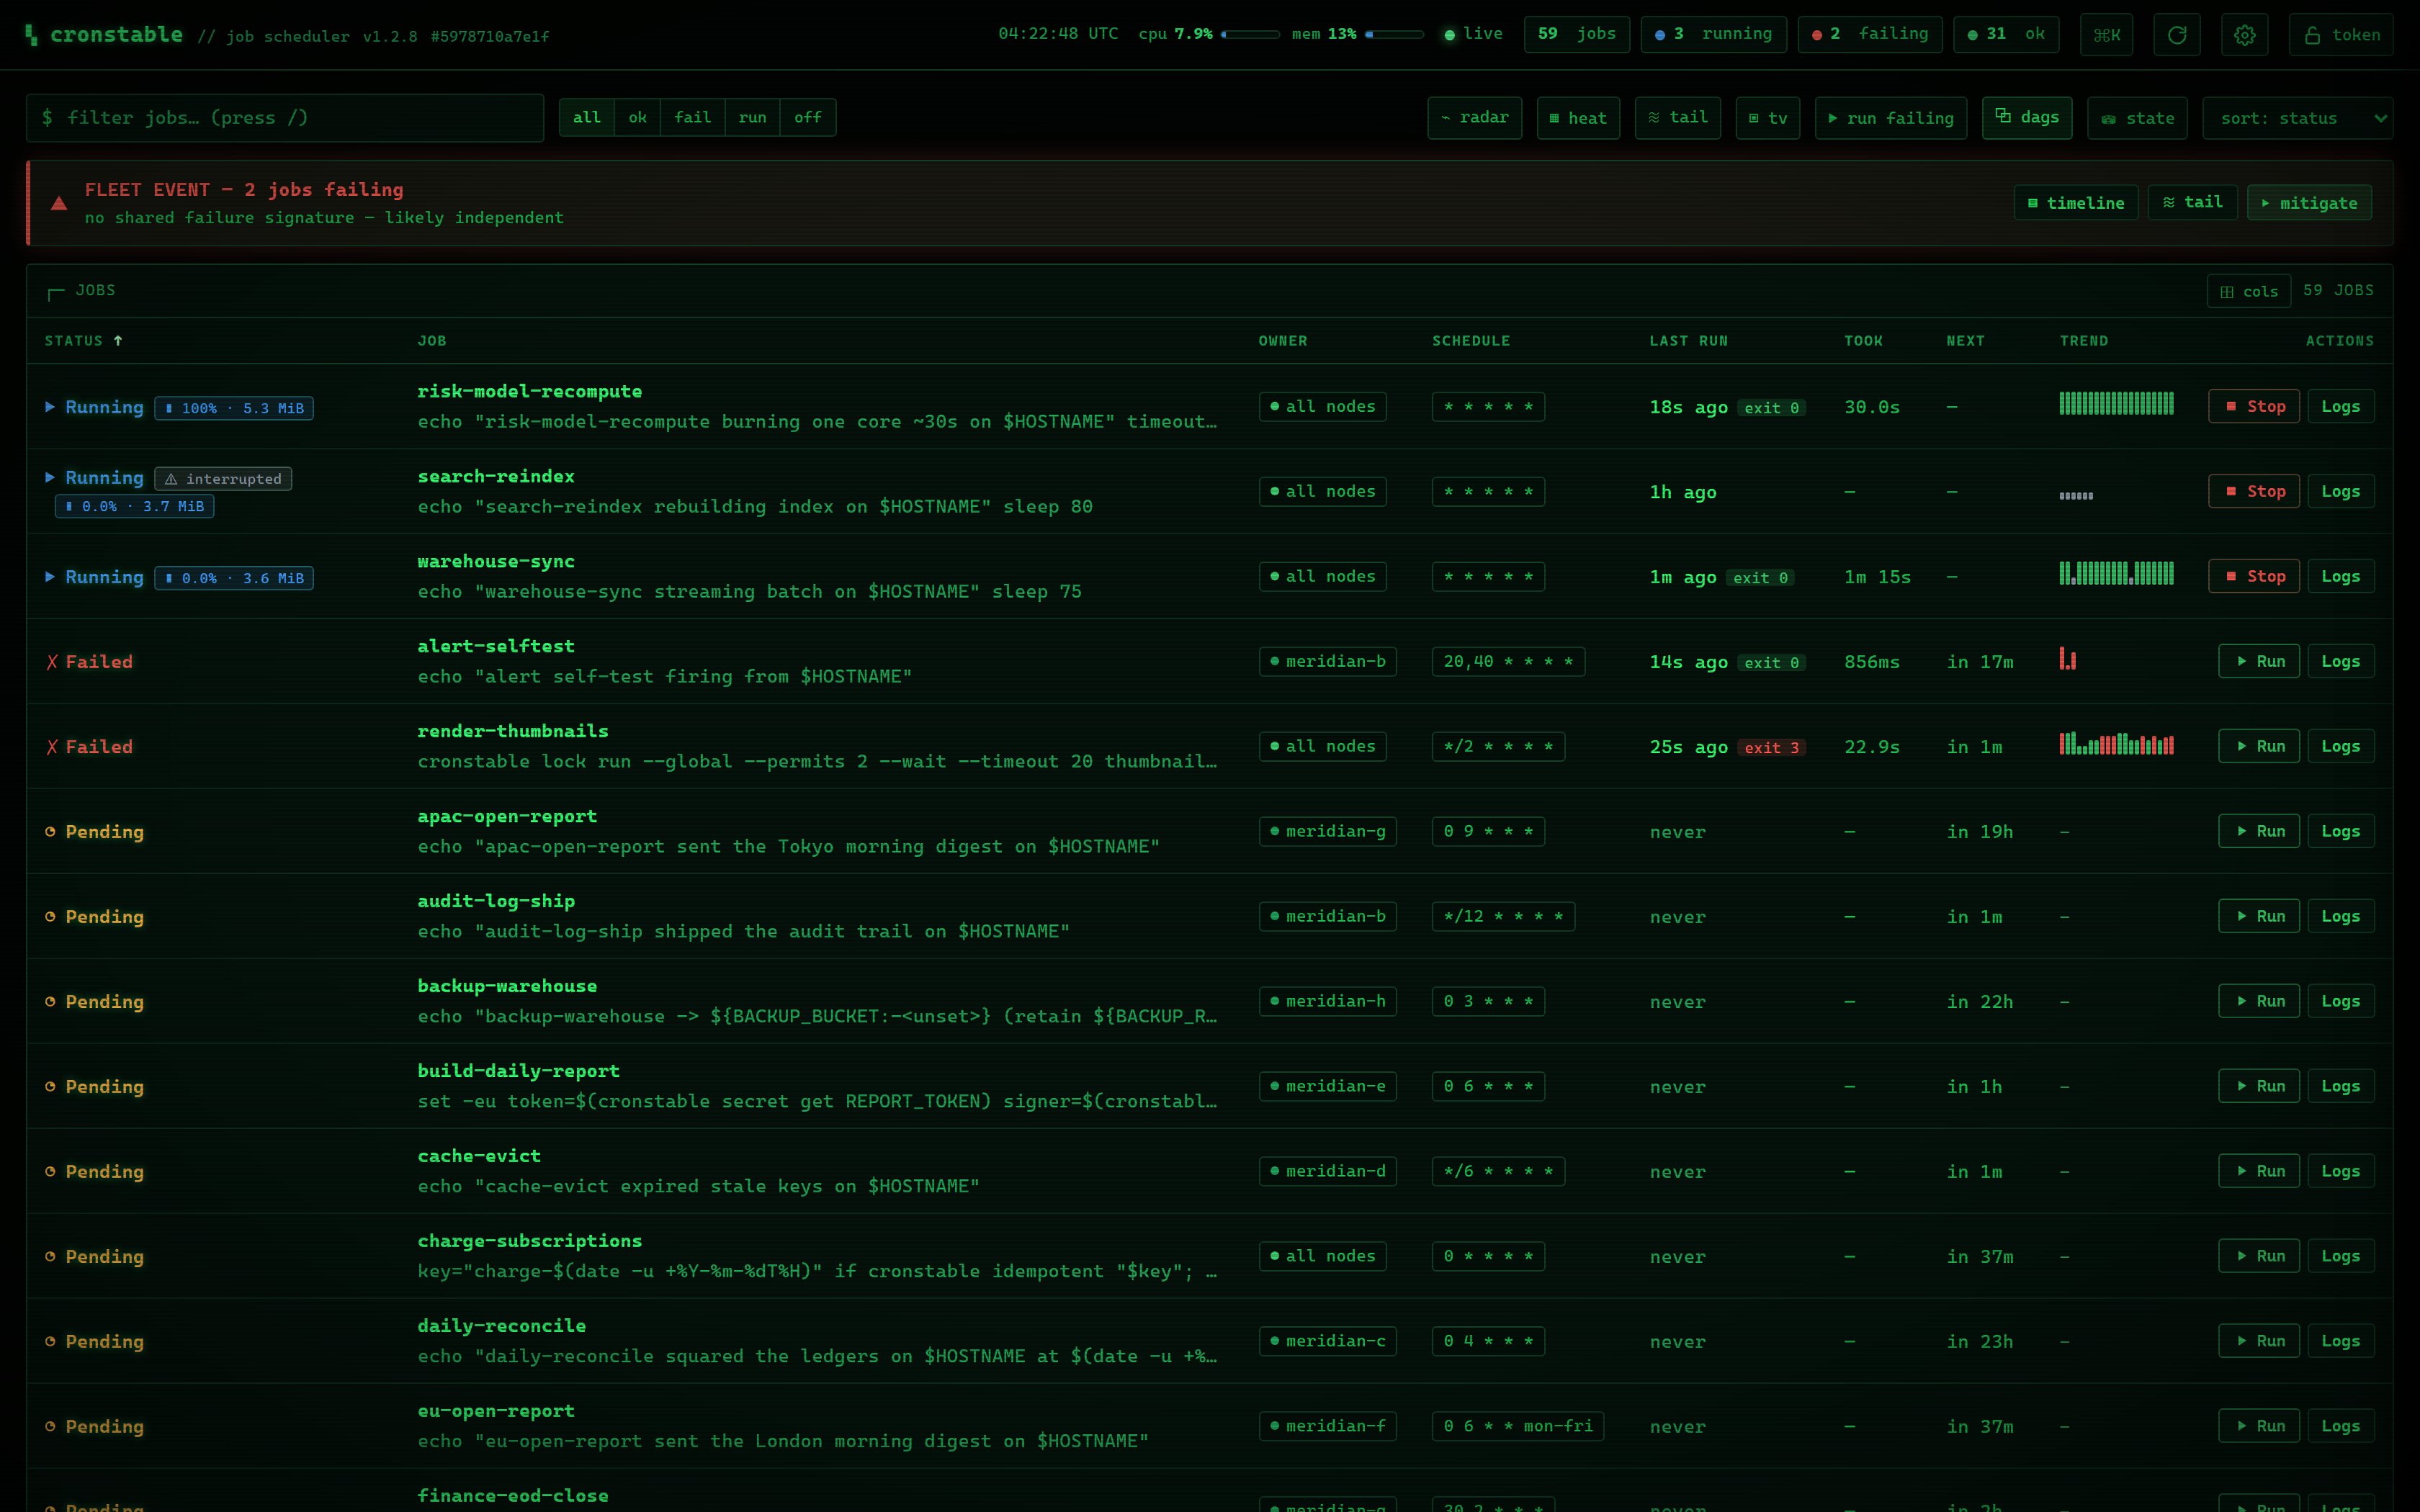This screenshot has height=1512, width=2420.
Task: Open settings gear icon
Action: (x=2244, y=35)
